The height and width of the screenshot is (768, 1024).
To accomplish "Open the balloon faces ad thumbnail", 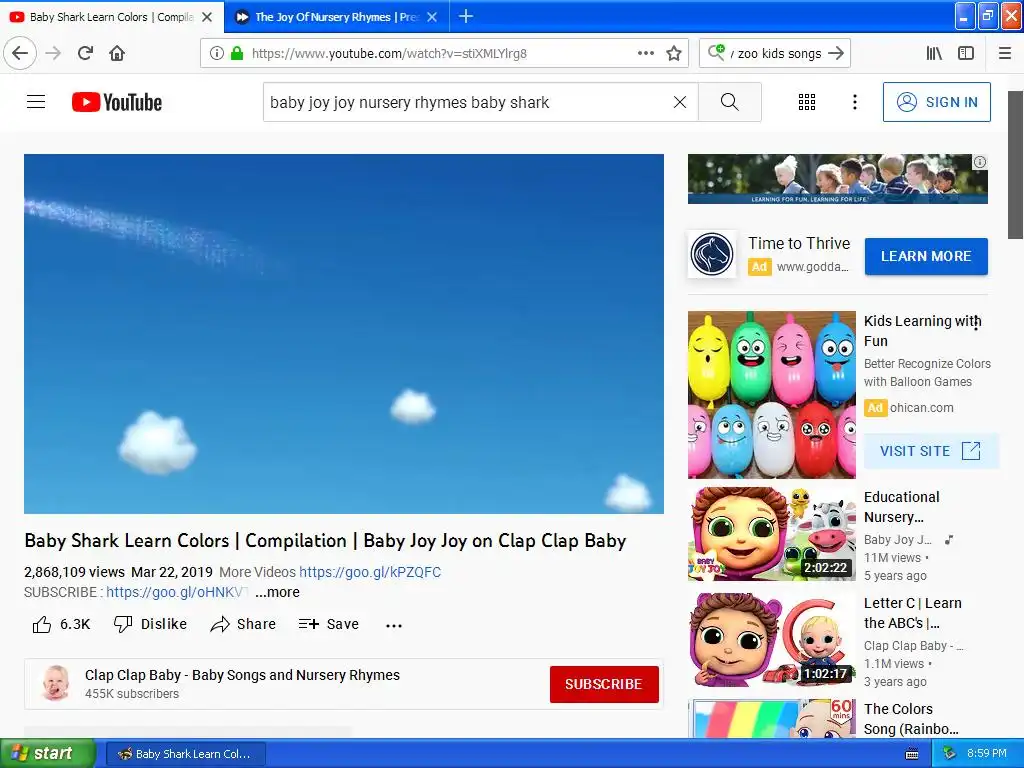I will tap(771, 394).
